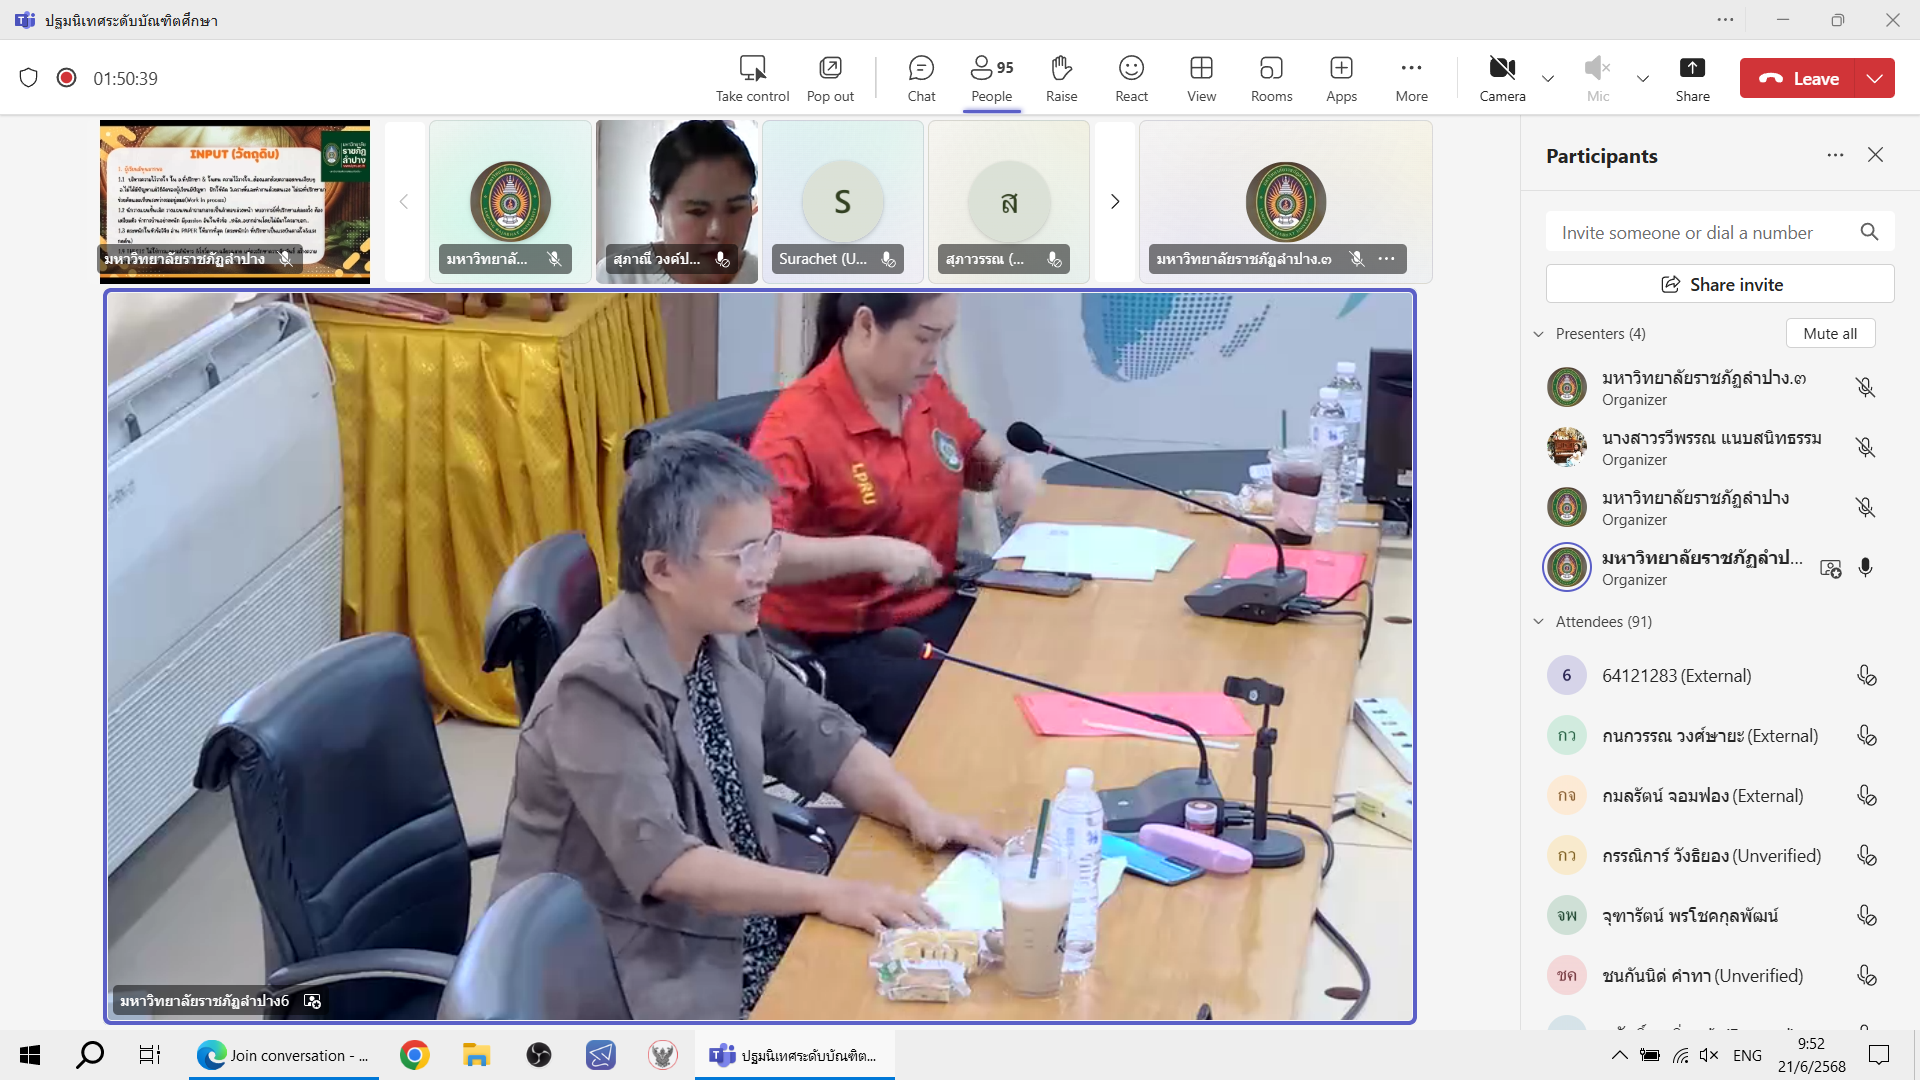
Task: Open Google Chrome from taskbar
Action: coord(414,1055)
